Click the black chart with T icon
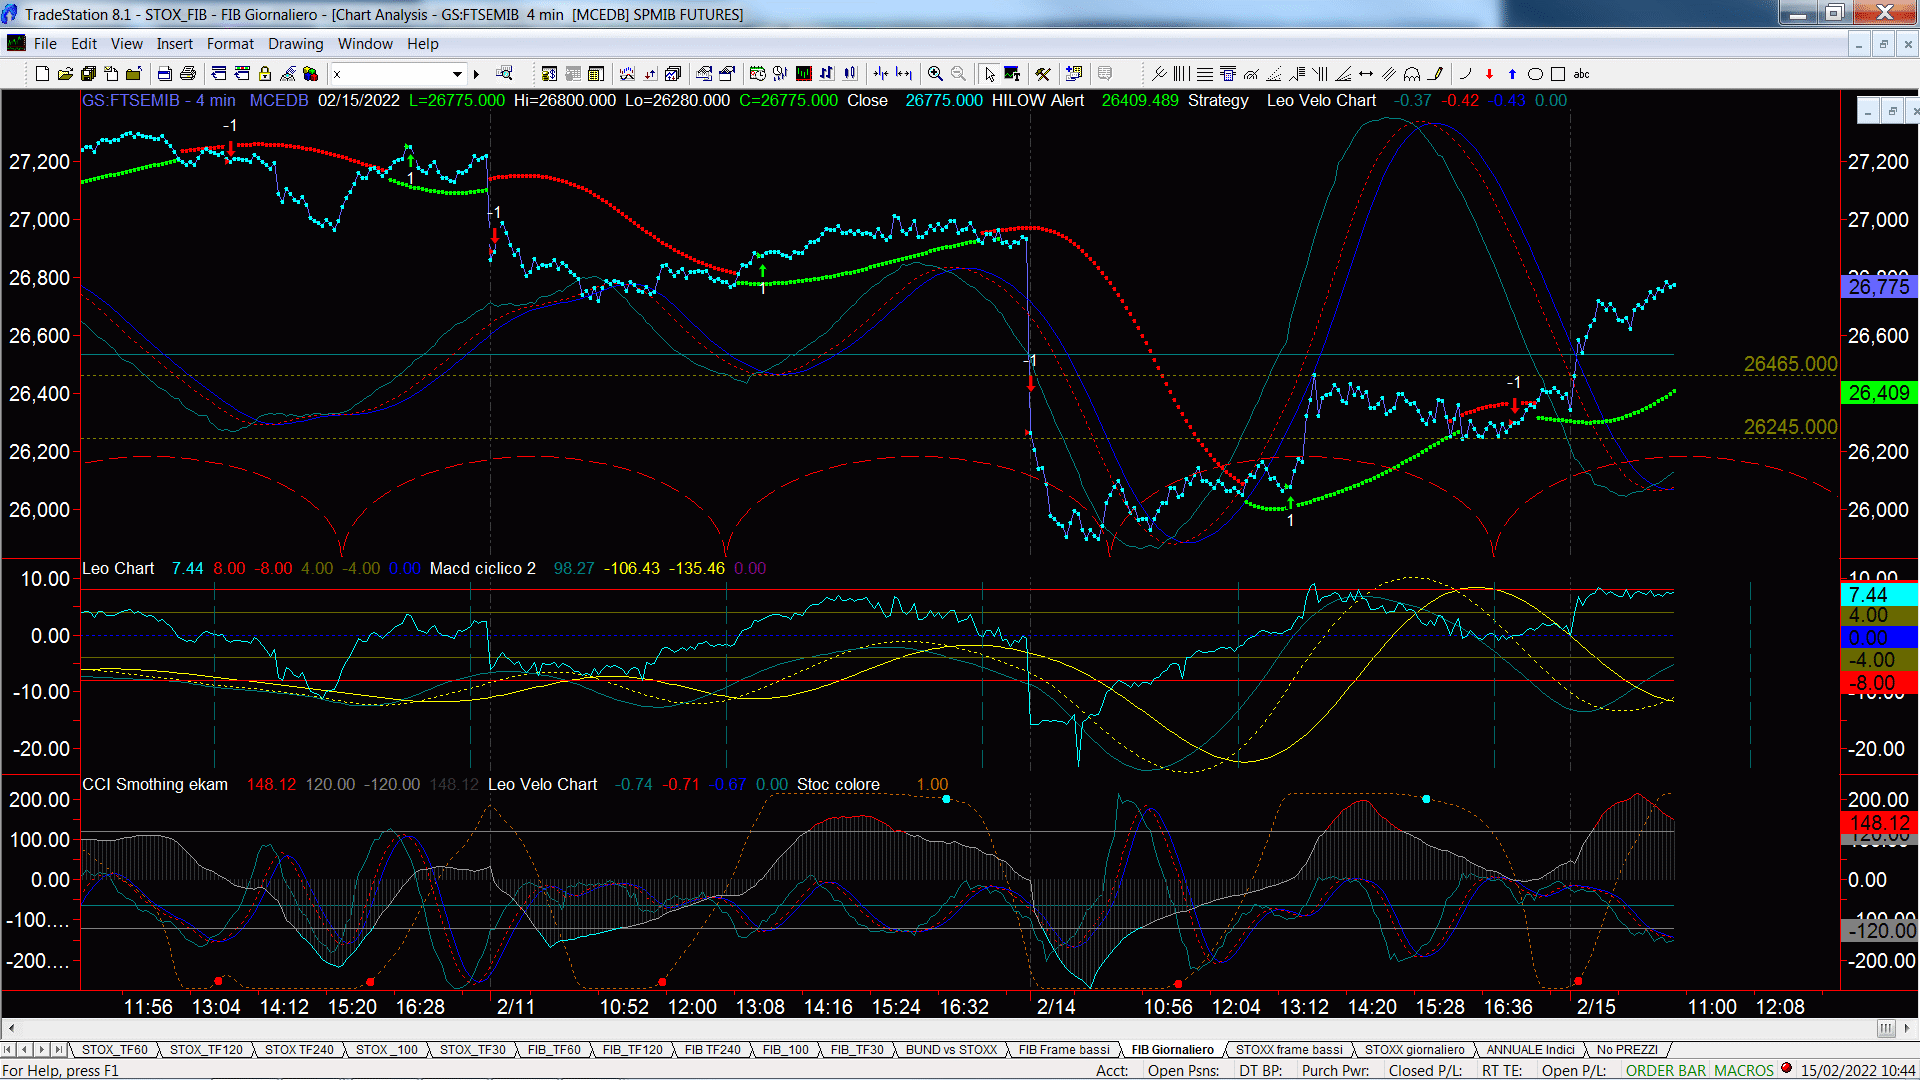Image resolution: width=1920 pixels, height=1080 pixels. click(1012, 74)
